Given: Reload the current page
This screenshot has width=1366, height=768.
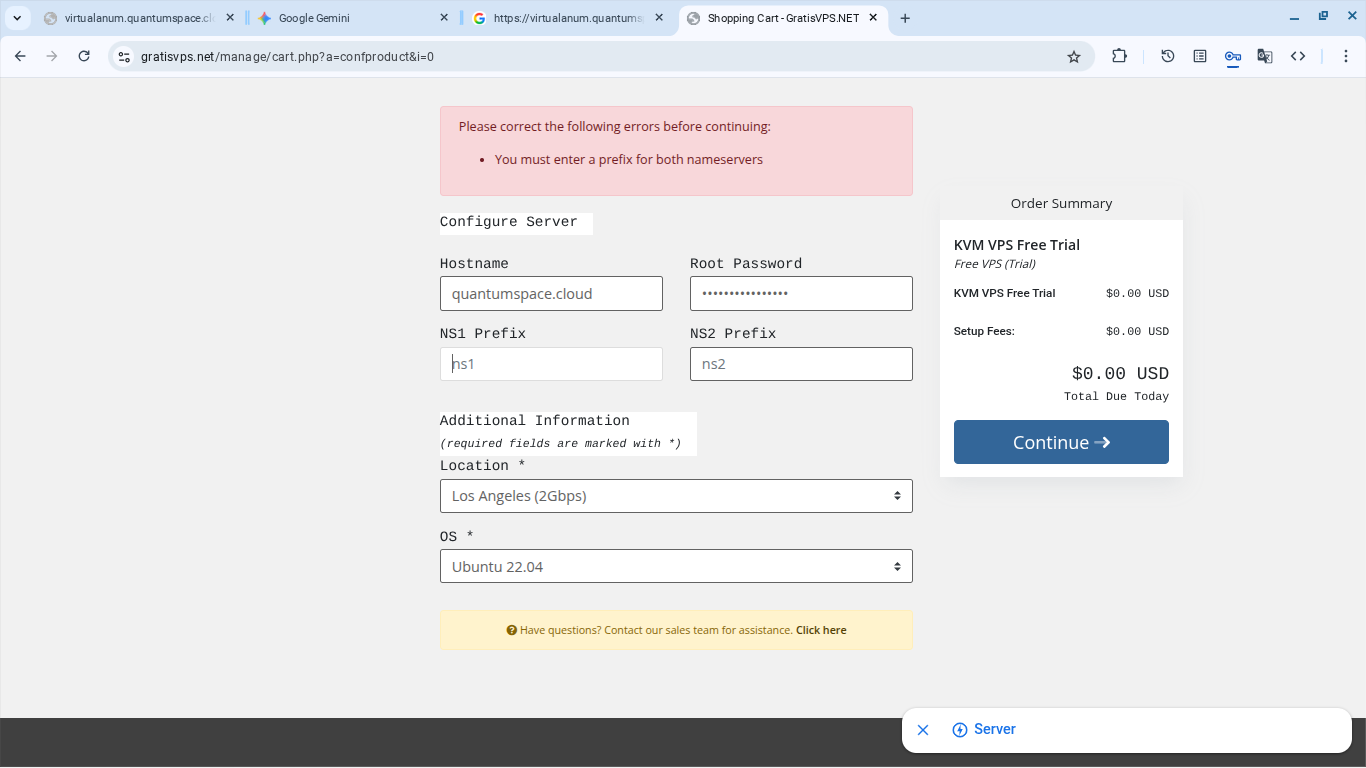Looking at the screenshot, I should click(84, 57).
